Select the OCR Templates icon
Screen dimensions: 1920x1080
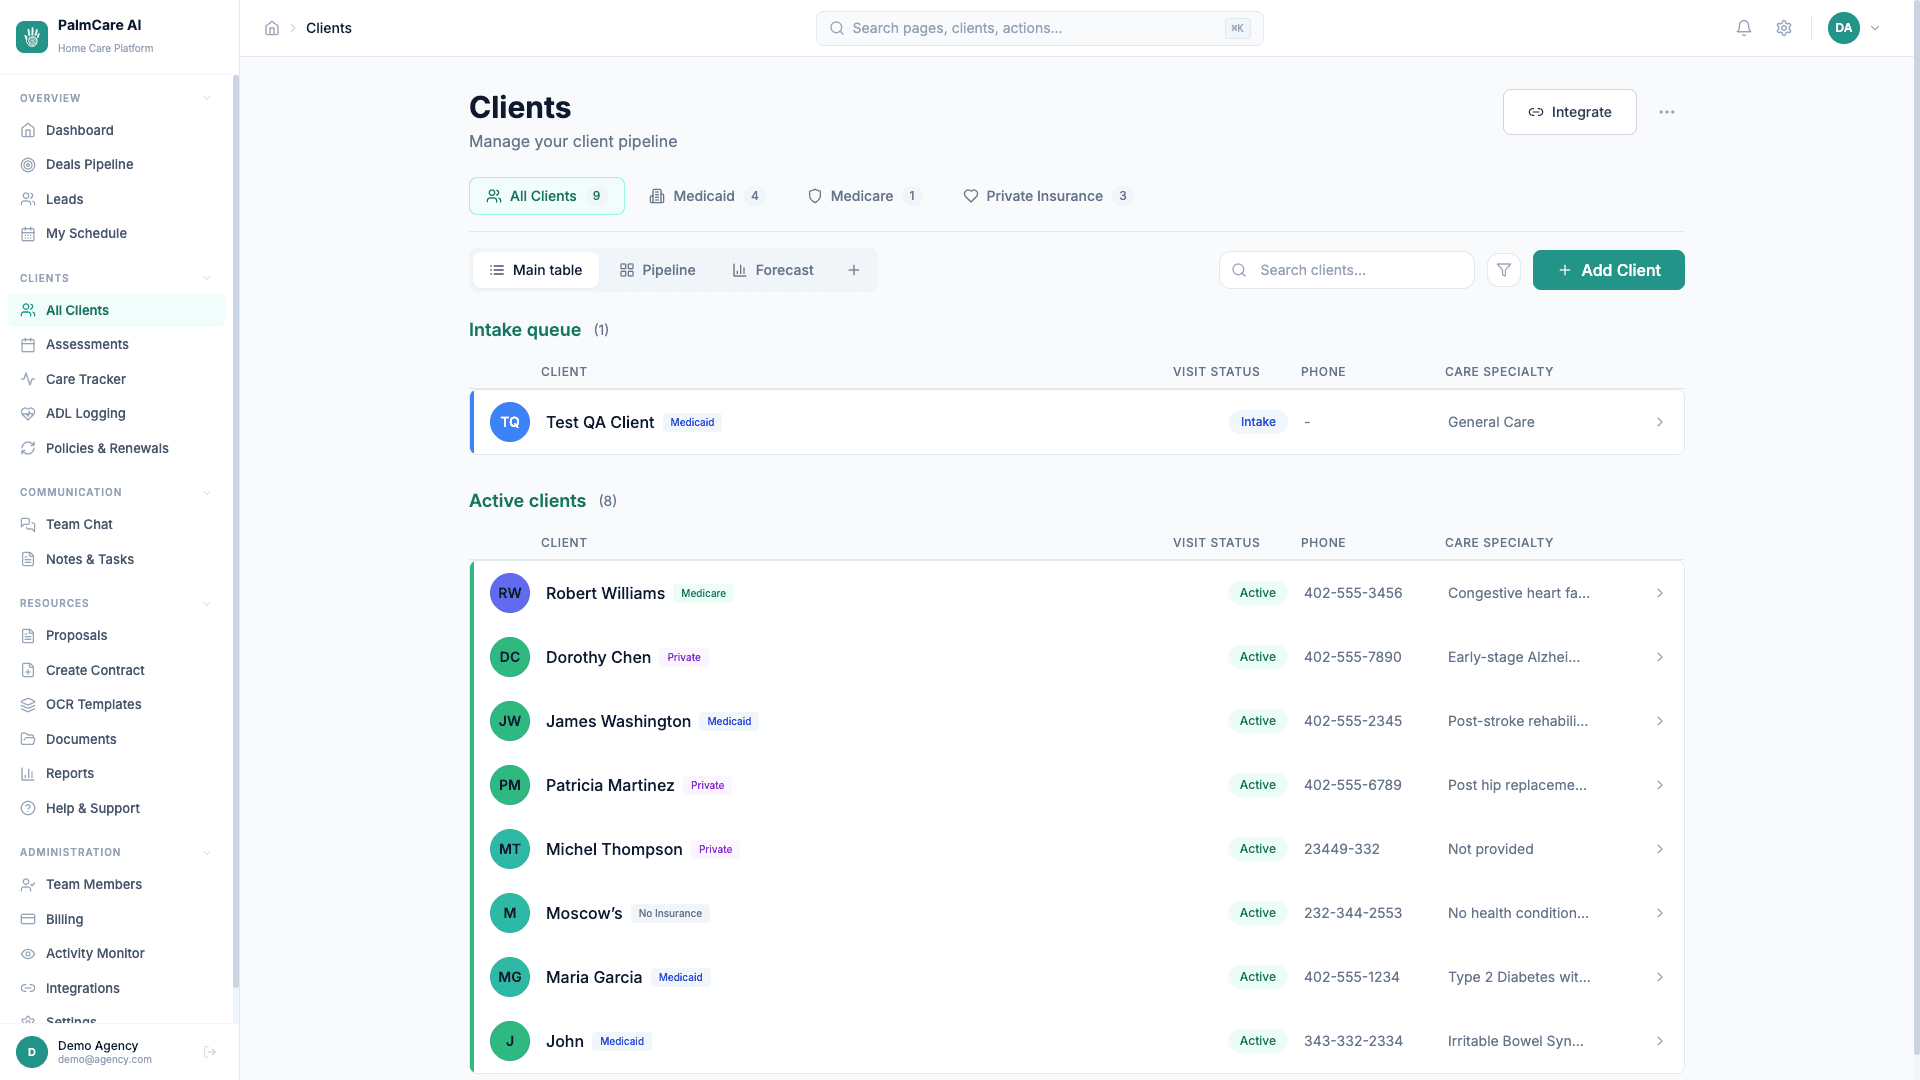coord(28,704)
